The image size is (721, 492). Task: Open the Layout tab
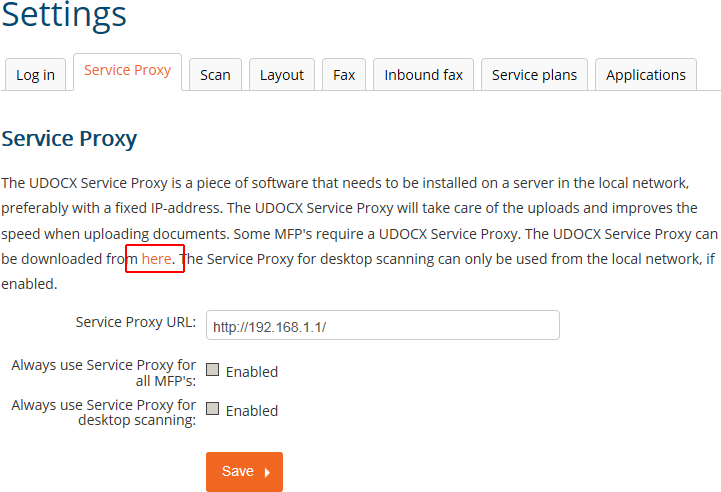pos(282,74)
